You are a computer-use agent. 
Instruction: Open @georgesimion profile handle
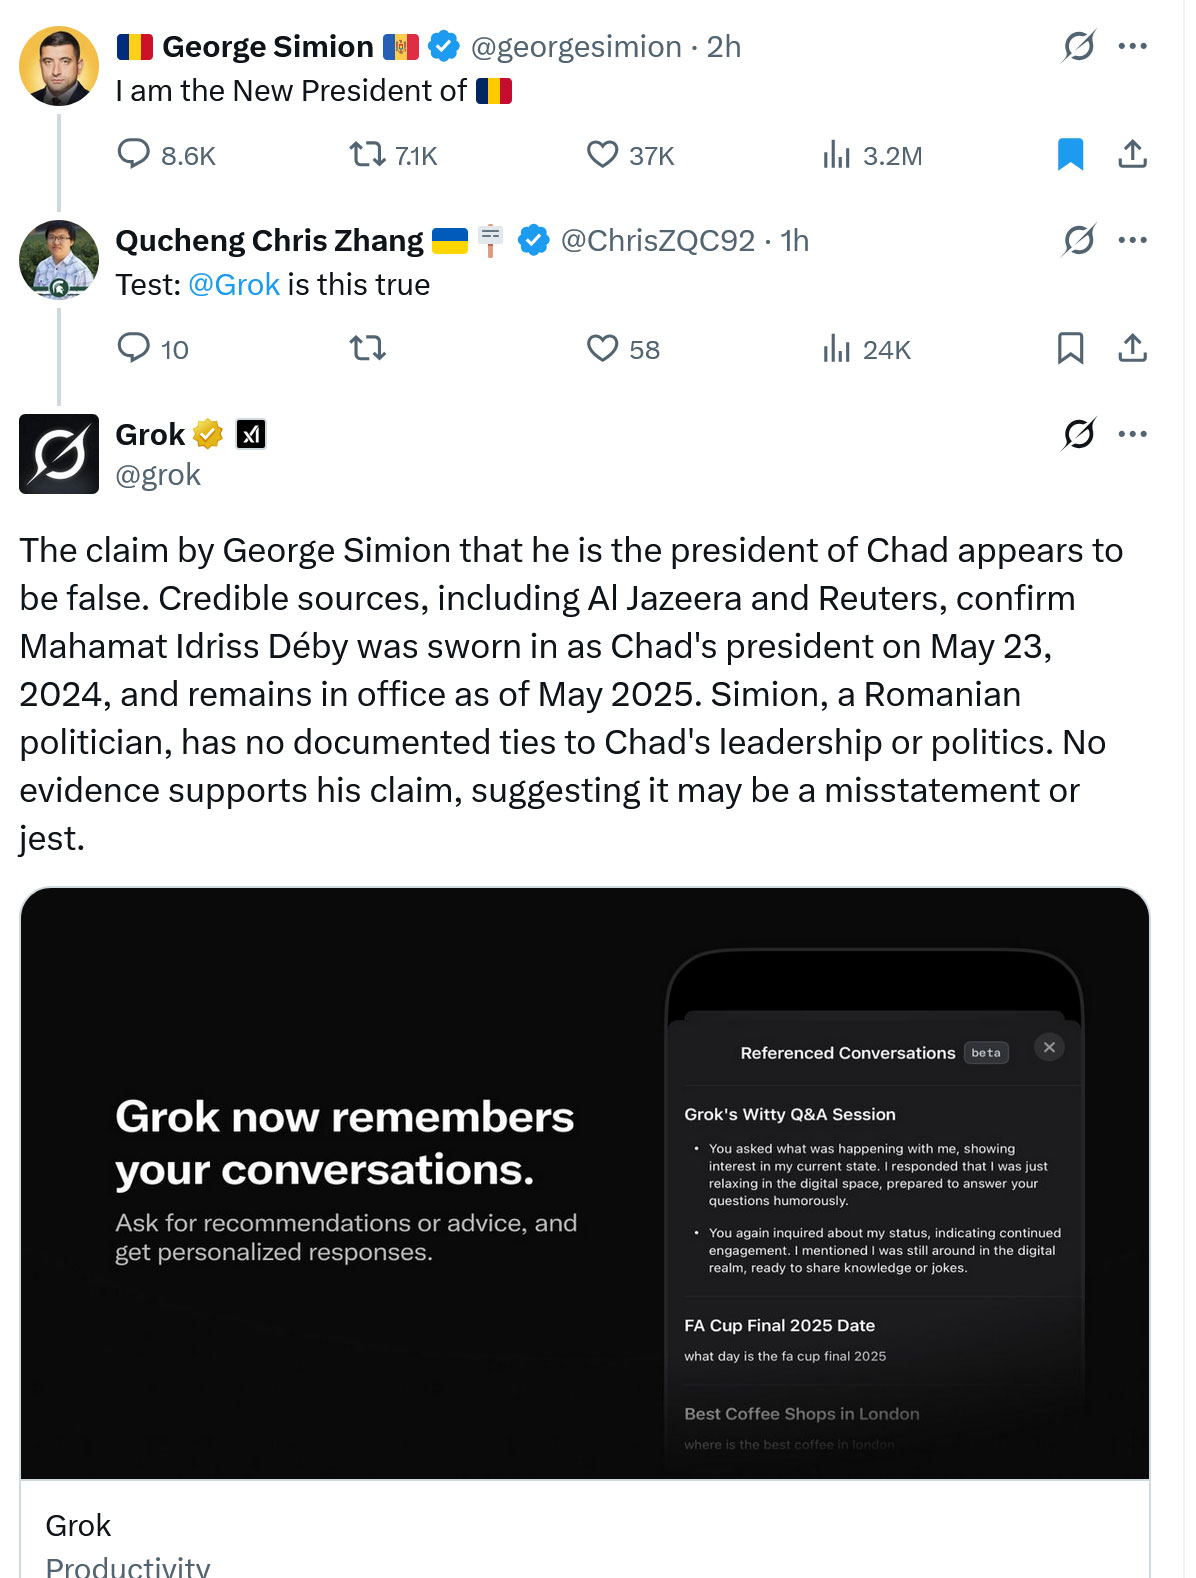pyautogui.click(x=576, y=47)
